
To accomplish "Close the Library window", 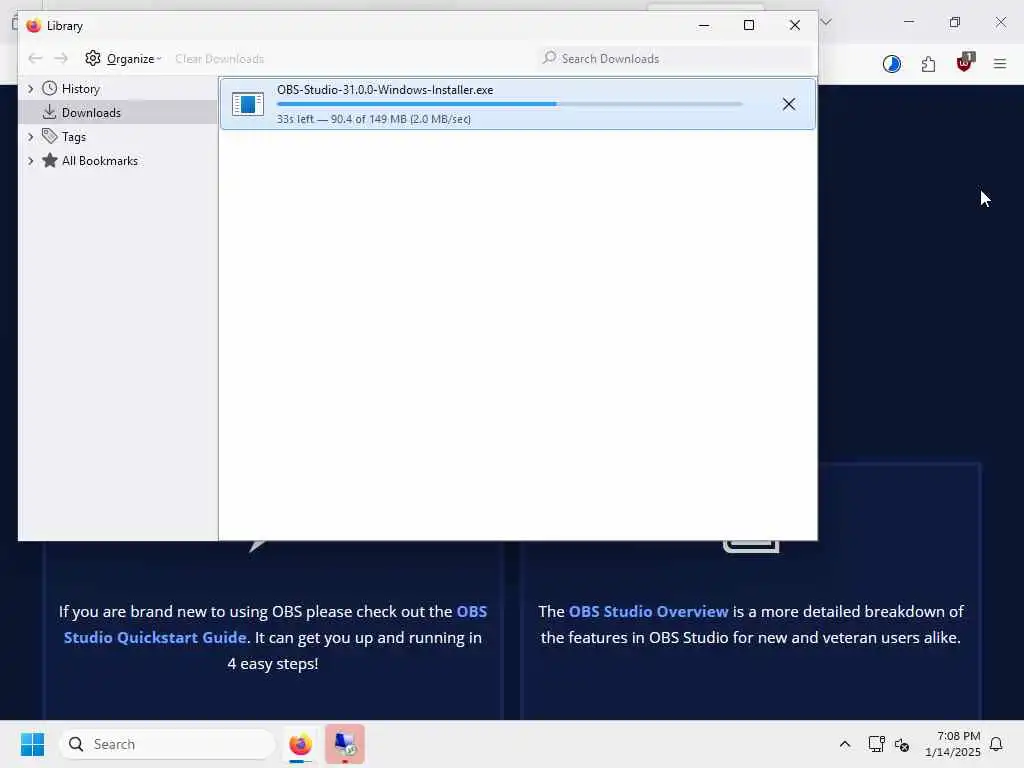I will pos(795,25).
